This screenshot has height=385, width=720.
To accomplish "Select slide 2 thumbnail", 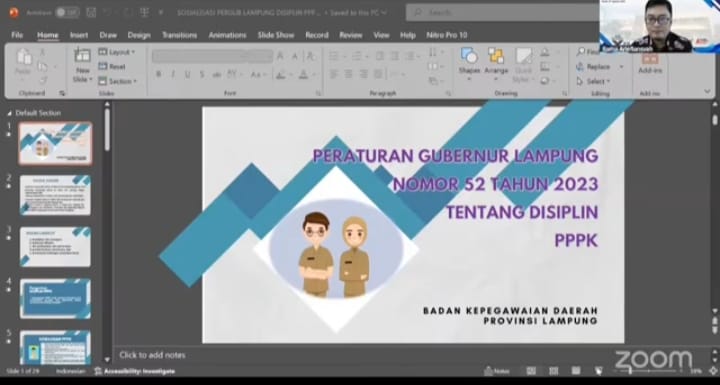I will pos(55,195).
